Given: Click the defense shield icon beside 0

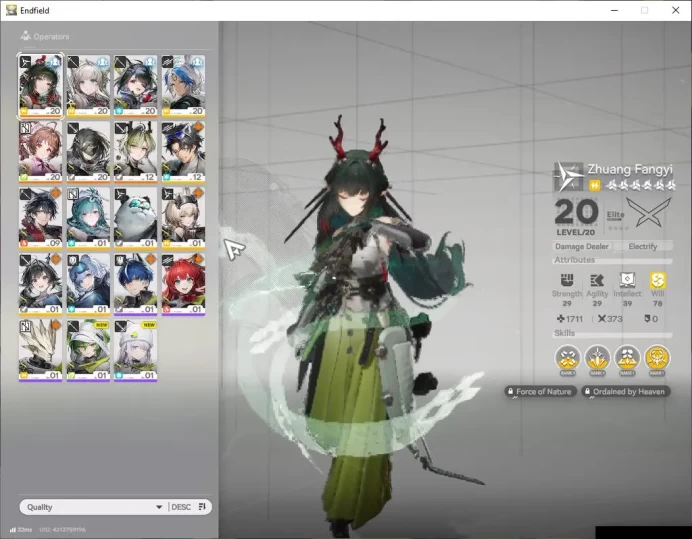Looking at the screenshot, I should (647, 319).
